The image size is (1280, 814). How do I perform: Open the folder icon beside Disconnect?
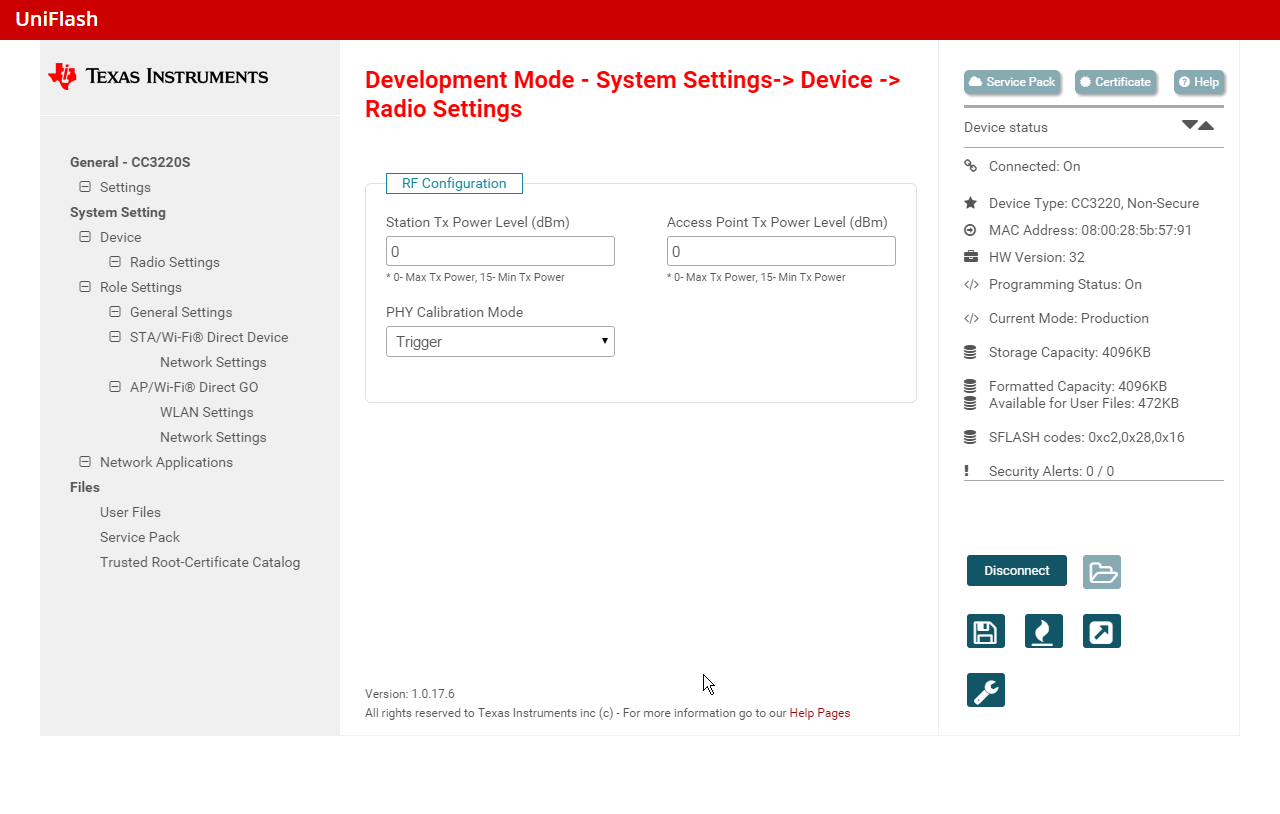pyautogui.click(x=1102, y=572)
